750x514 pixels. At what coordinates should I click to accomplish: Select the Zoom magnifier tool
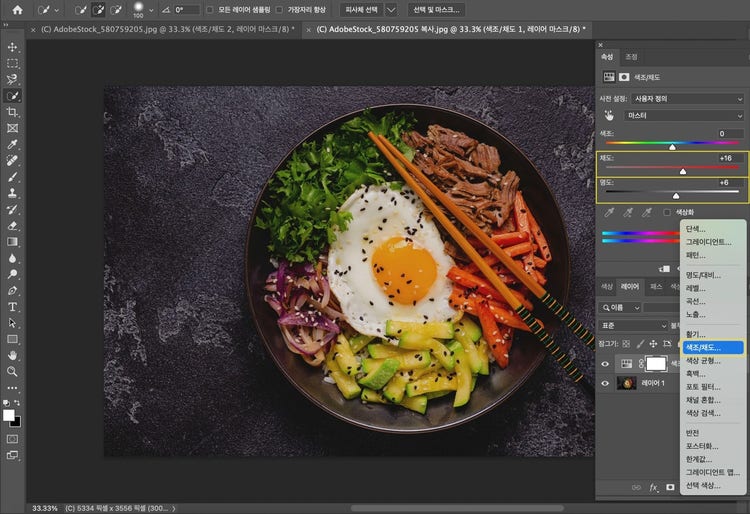tap(13, 371)
